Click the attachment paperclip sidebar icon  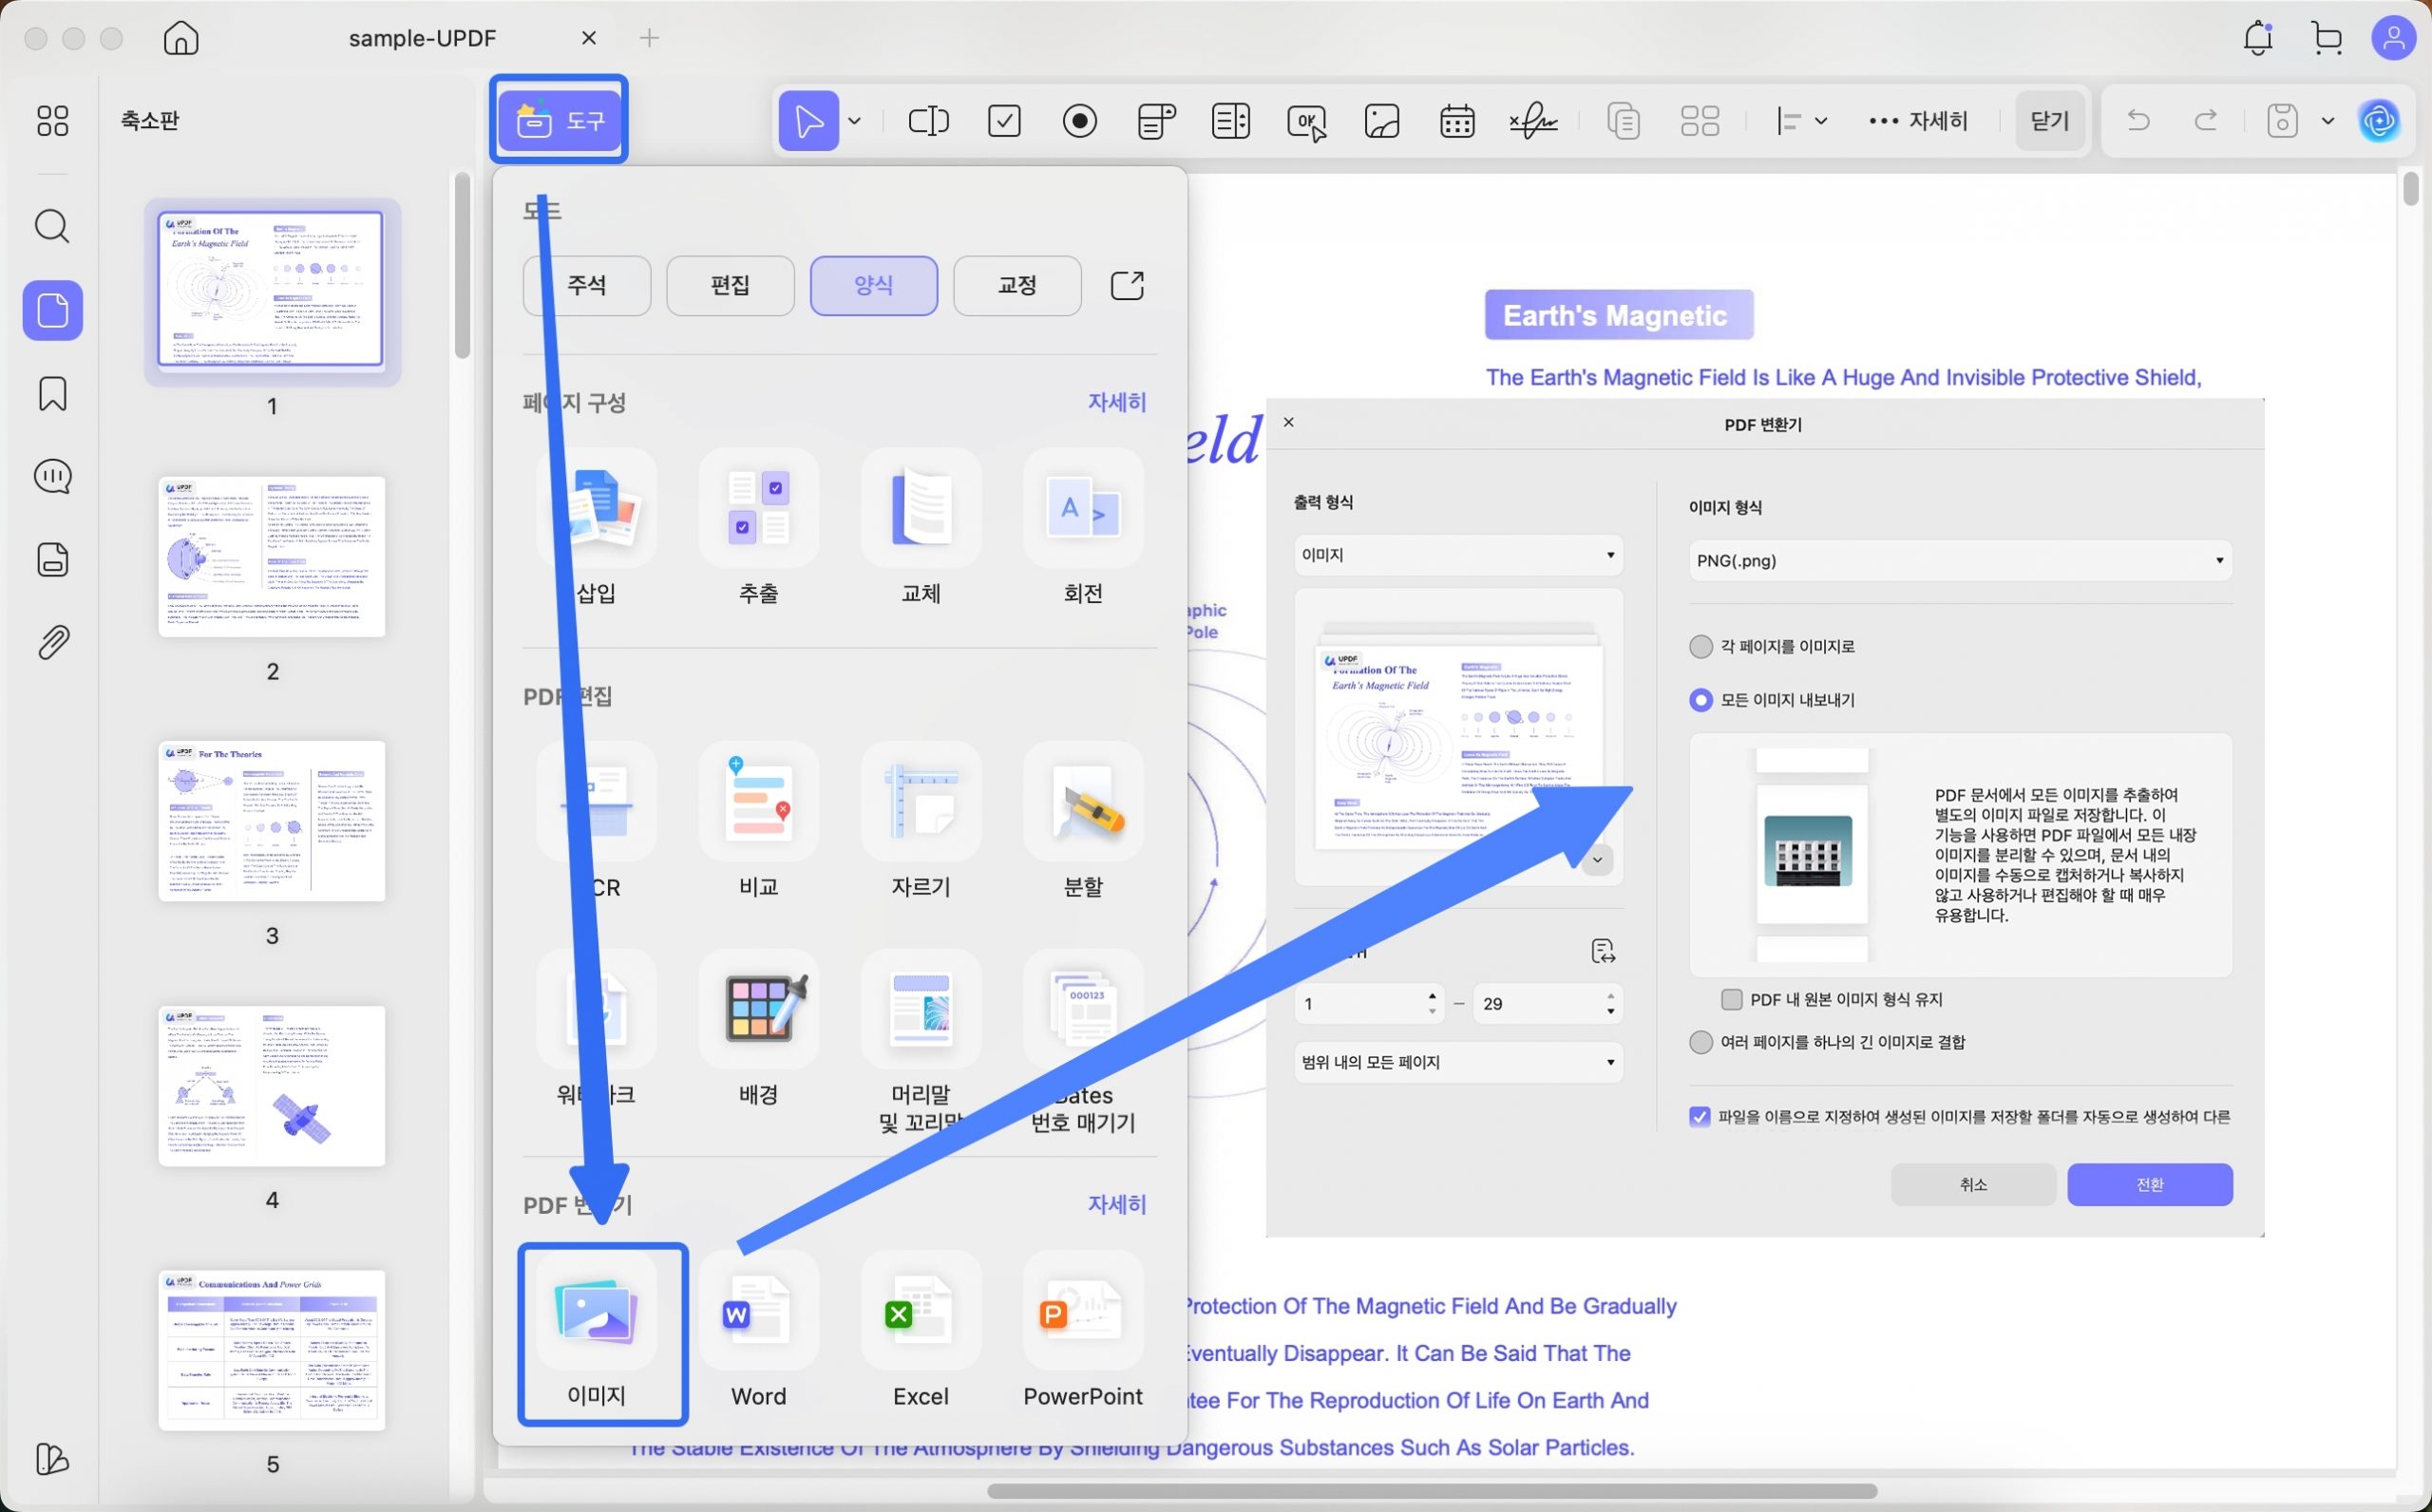point(52,642)
